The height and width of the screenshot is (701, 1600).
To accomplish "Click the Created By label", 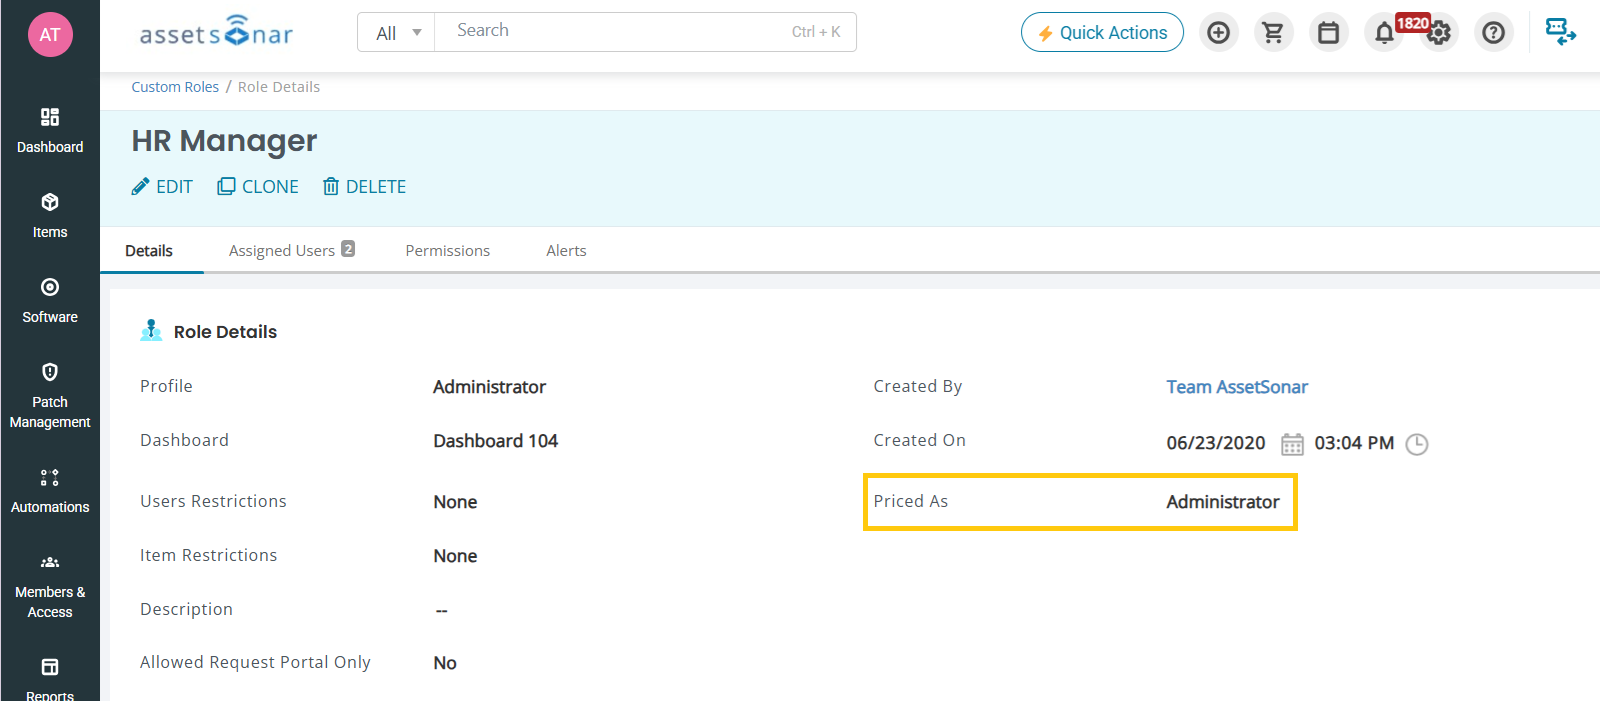I will 917,386.
